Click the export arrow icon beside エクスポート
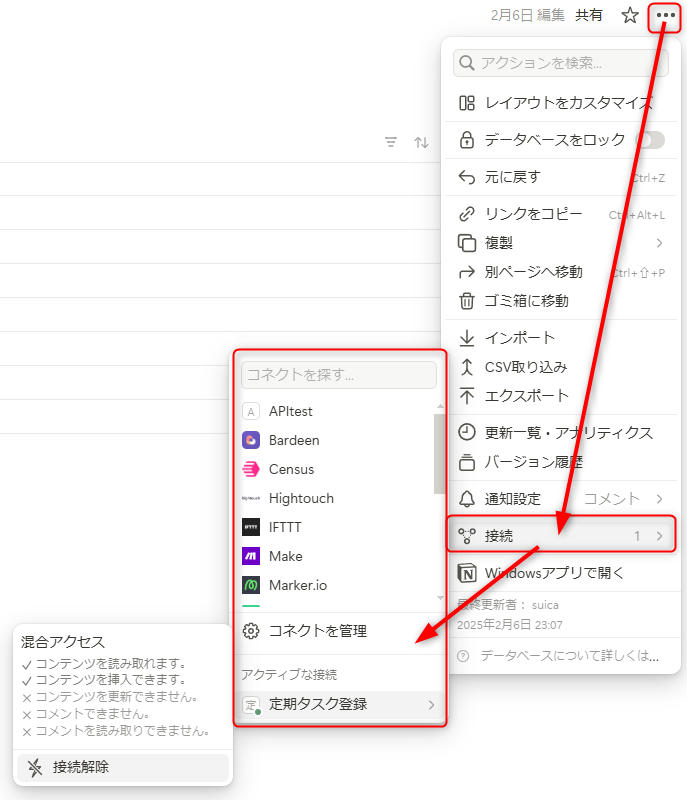 (467, 396)
